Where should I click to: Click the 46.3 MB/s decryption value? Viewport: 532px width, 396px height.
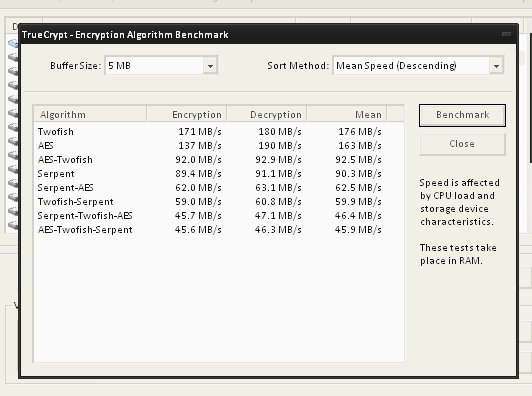click(279, 230)
